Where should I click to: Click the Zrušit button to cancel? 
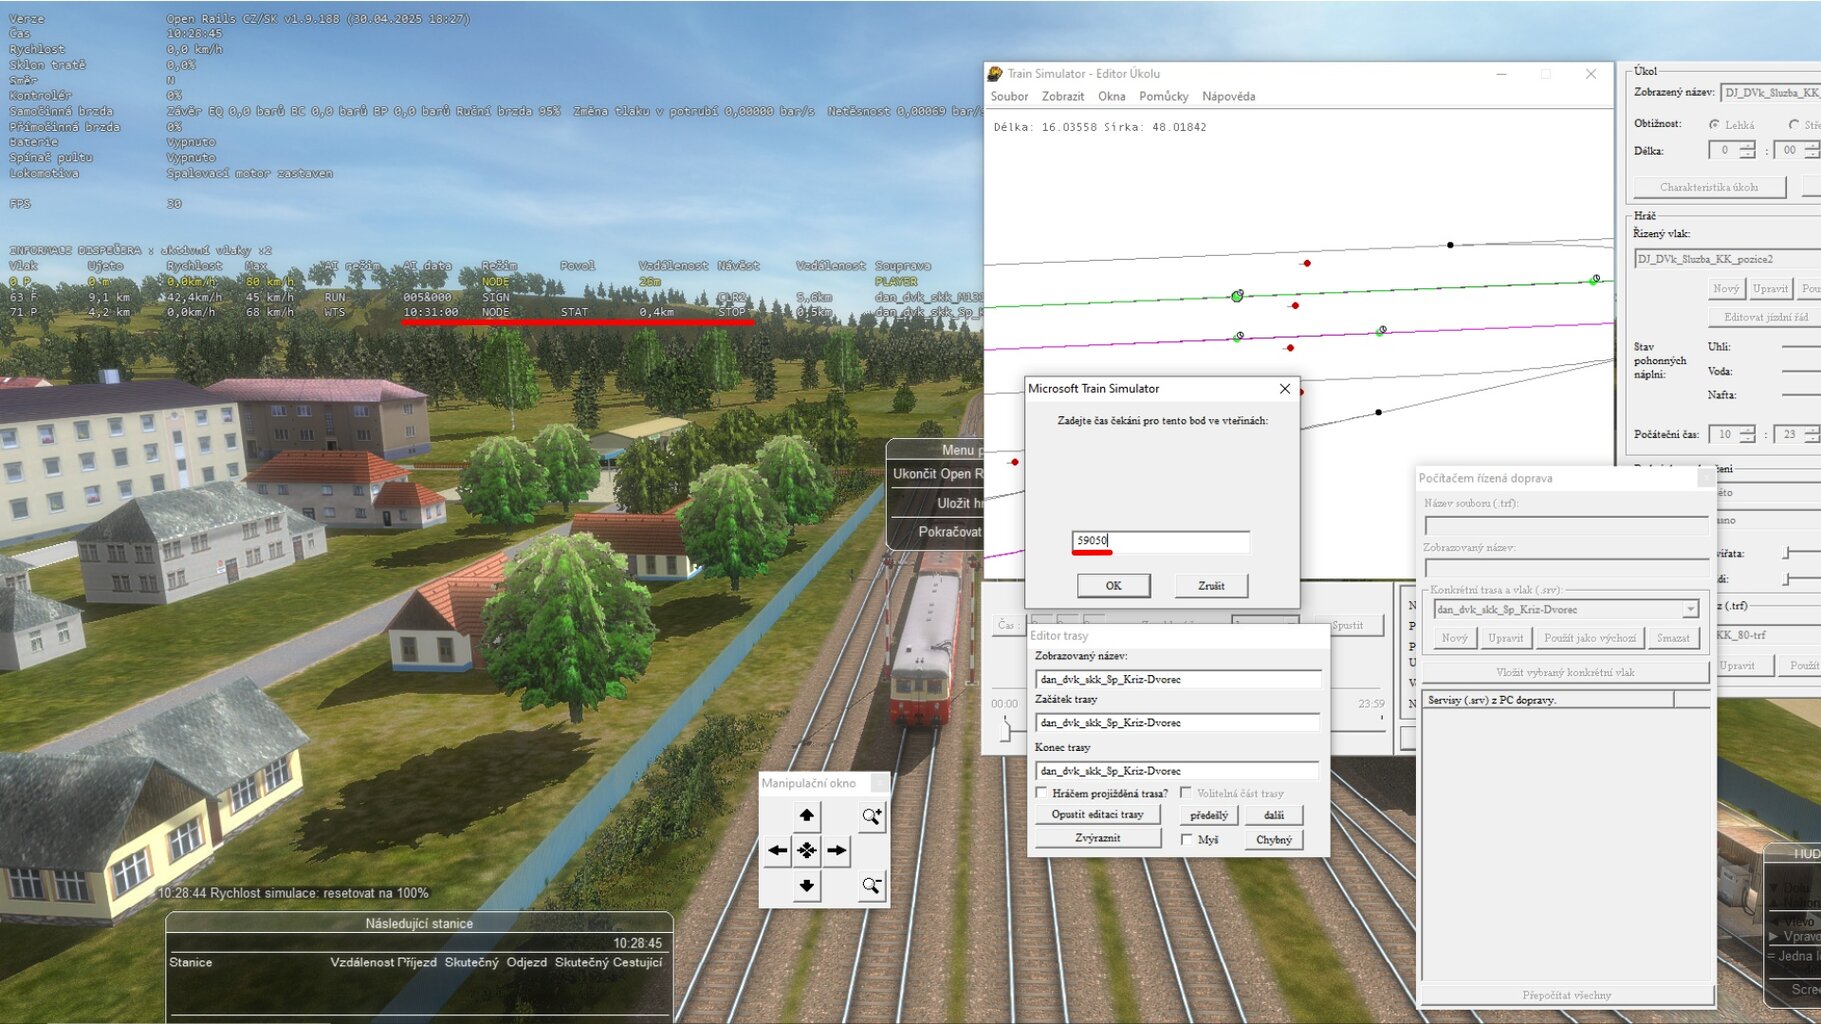1211,586
